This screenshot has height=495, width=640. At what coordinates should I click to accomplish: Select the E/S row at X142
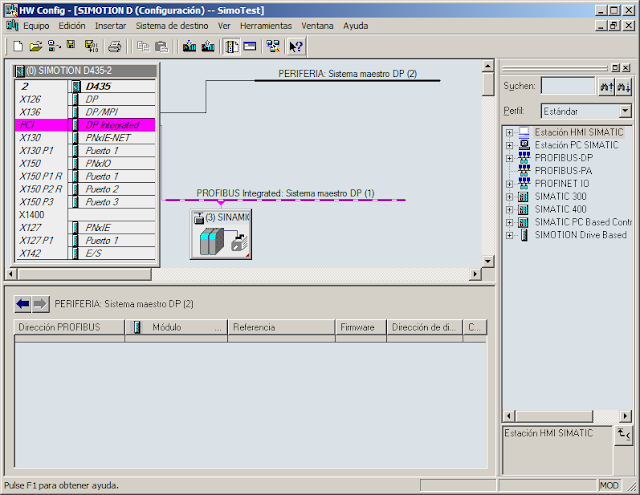click(85, 253)
